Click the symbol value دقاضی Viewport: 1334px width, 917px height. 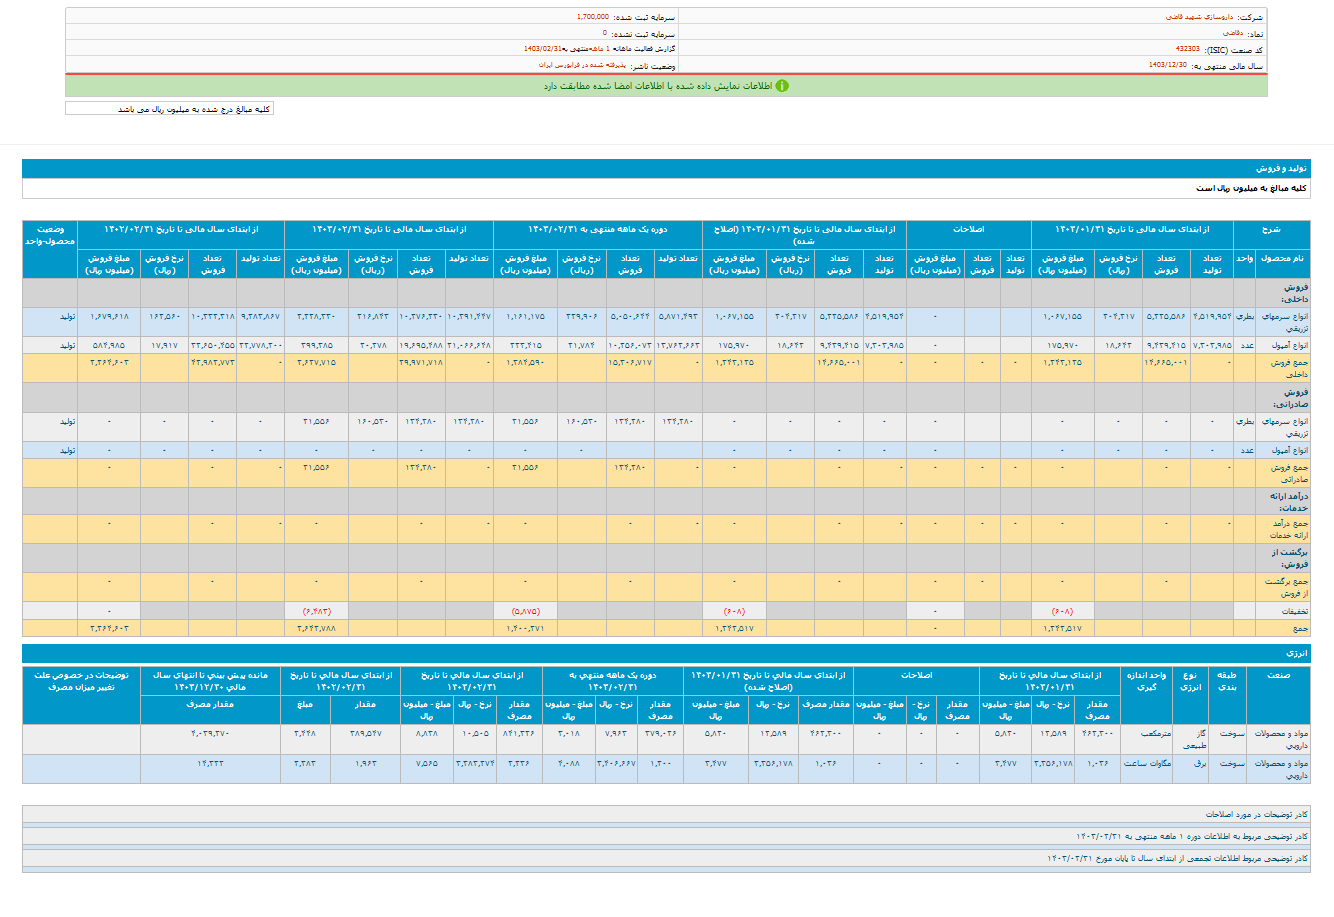click(1231, 33)
